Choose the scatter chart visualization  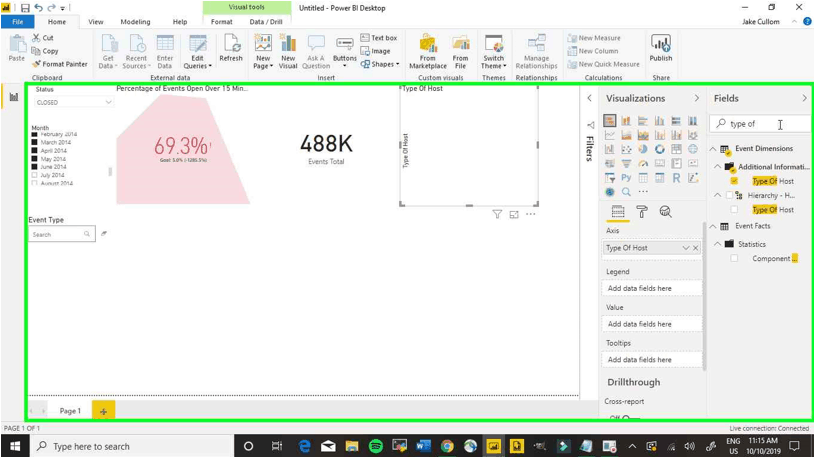coord(626,149)
